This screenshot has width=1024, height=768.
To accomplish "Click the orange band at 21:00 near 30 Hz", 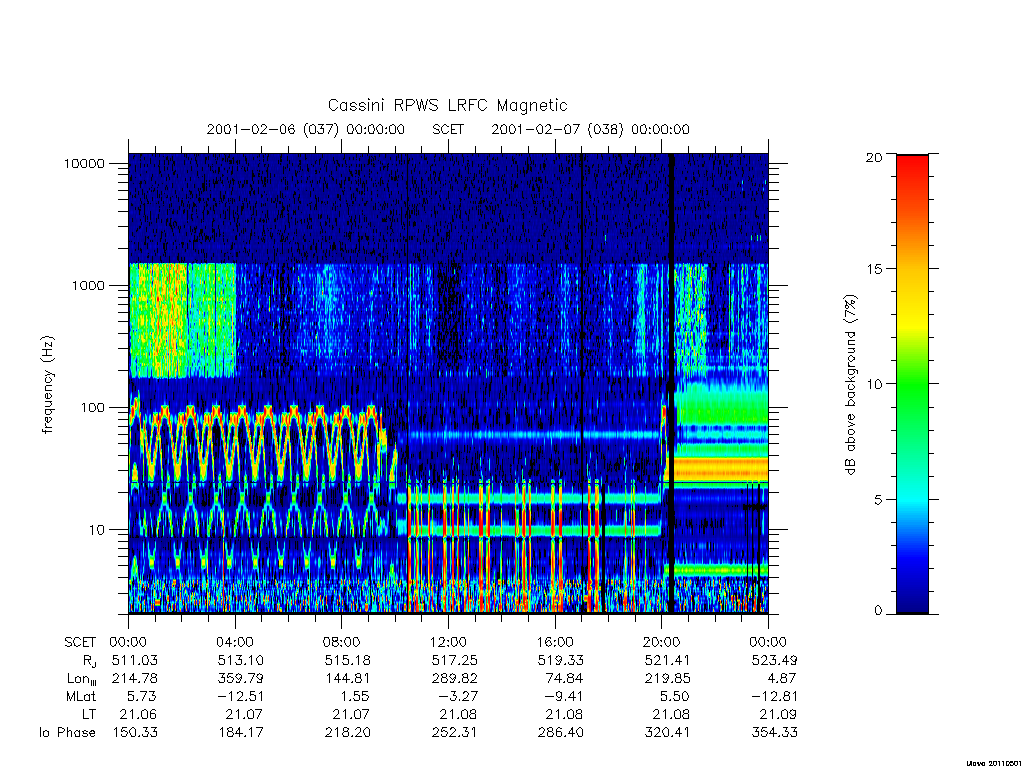I will pyautogui.click(x=721, y=470).
